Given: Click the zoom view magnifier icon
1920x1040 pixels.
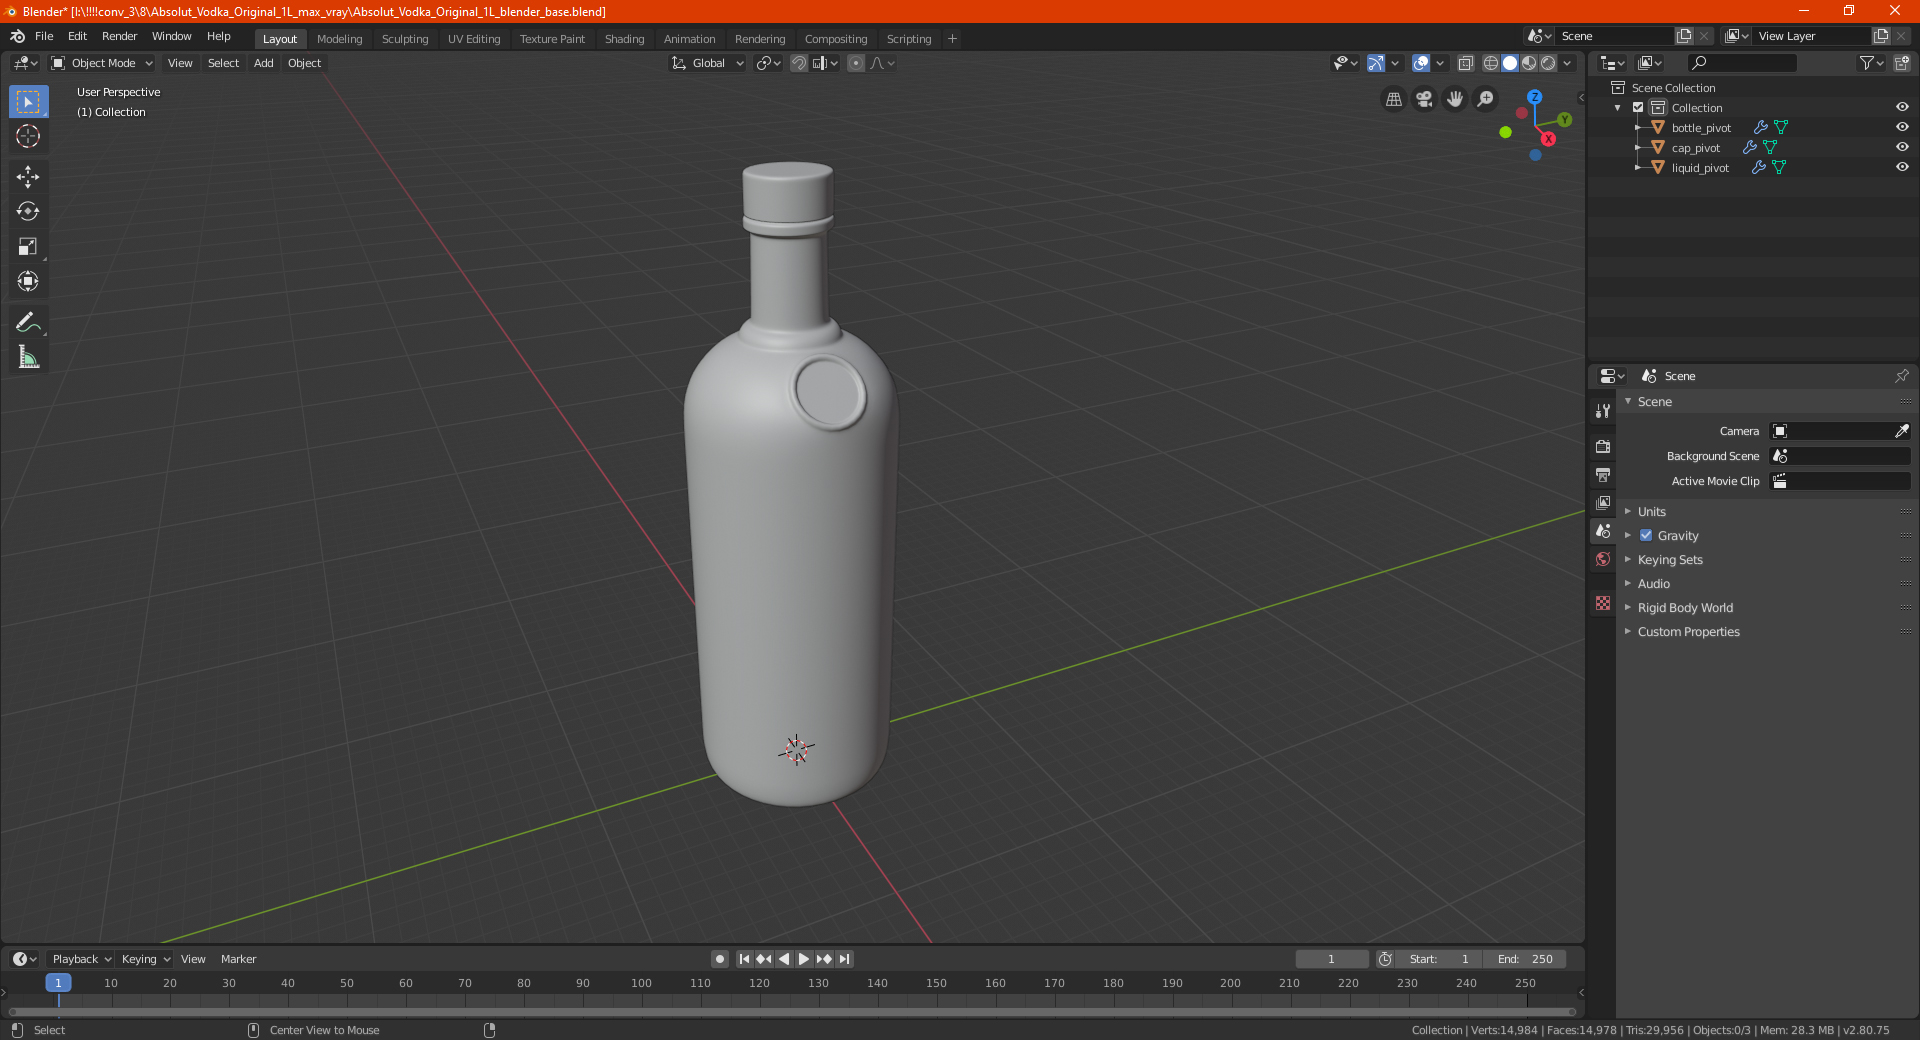Looking at the screenshot, I should [x=1486, y=99].
